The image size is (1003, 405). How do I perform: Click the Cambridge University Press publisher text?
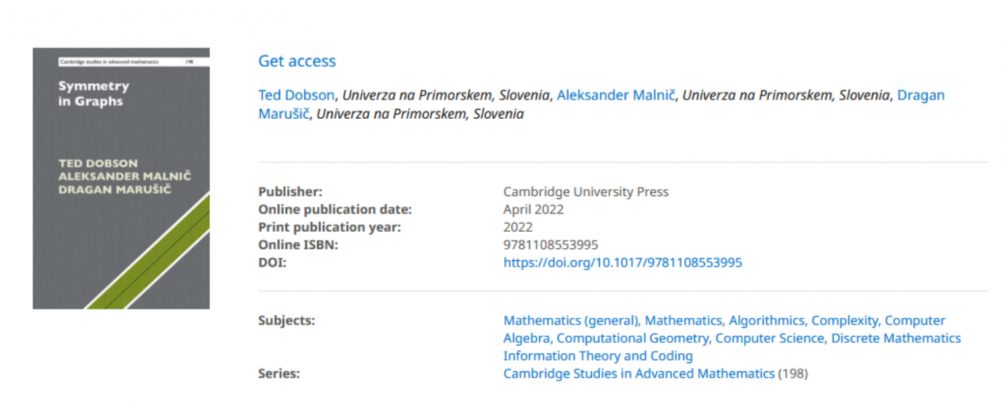[586, 192]
